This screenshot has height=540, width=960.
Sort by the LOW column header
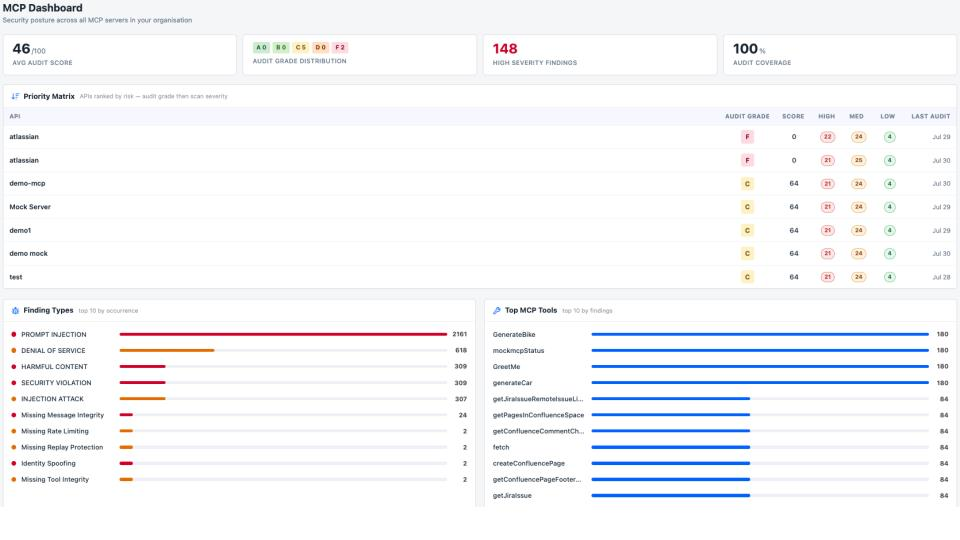pos(888,116)
